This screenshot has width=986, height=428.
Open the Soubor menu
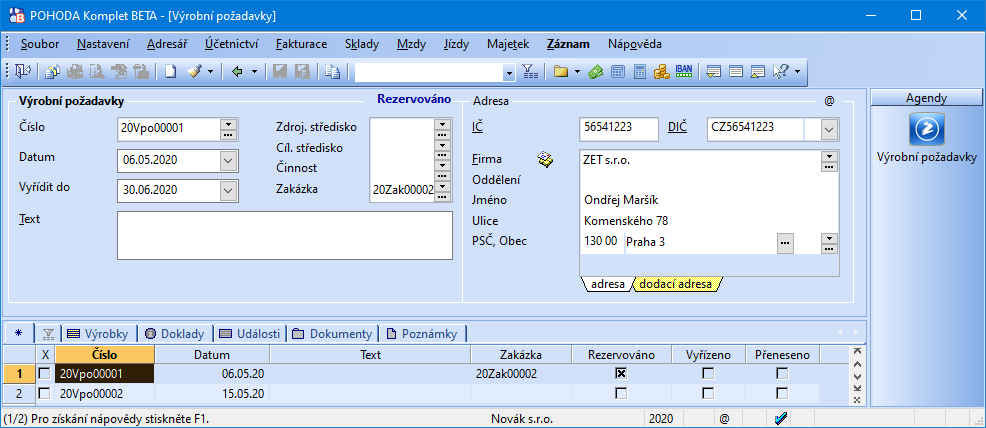(40, 44)
